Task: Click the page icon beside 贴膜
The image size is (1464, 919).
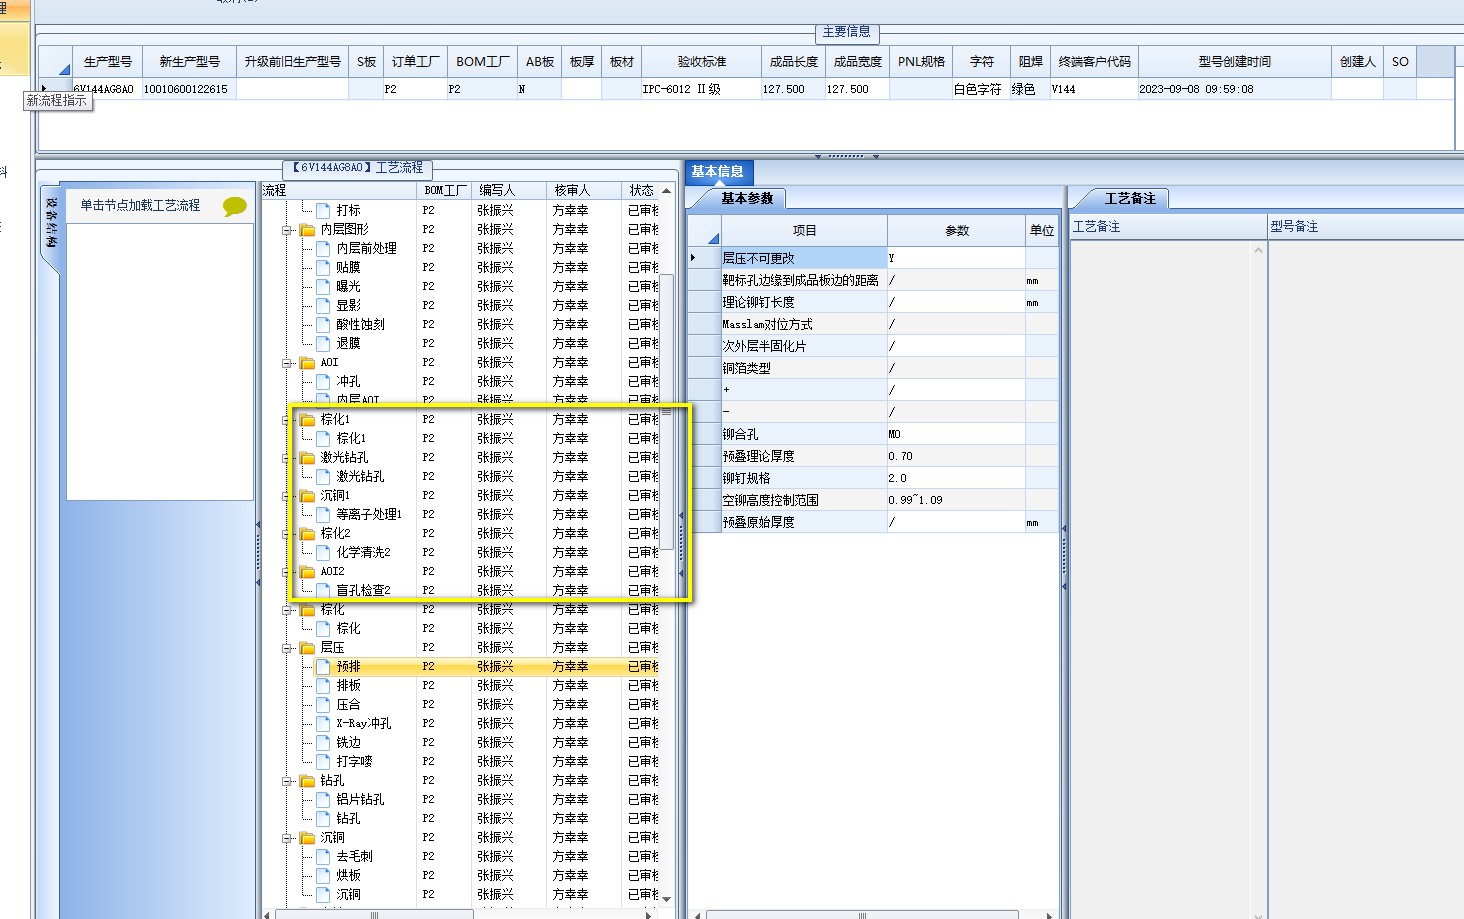Action: 323,267
